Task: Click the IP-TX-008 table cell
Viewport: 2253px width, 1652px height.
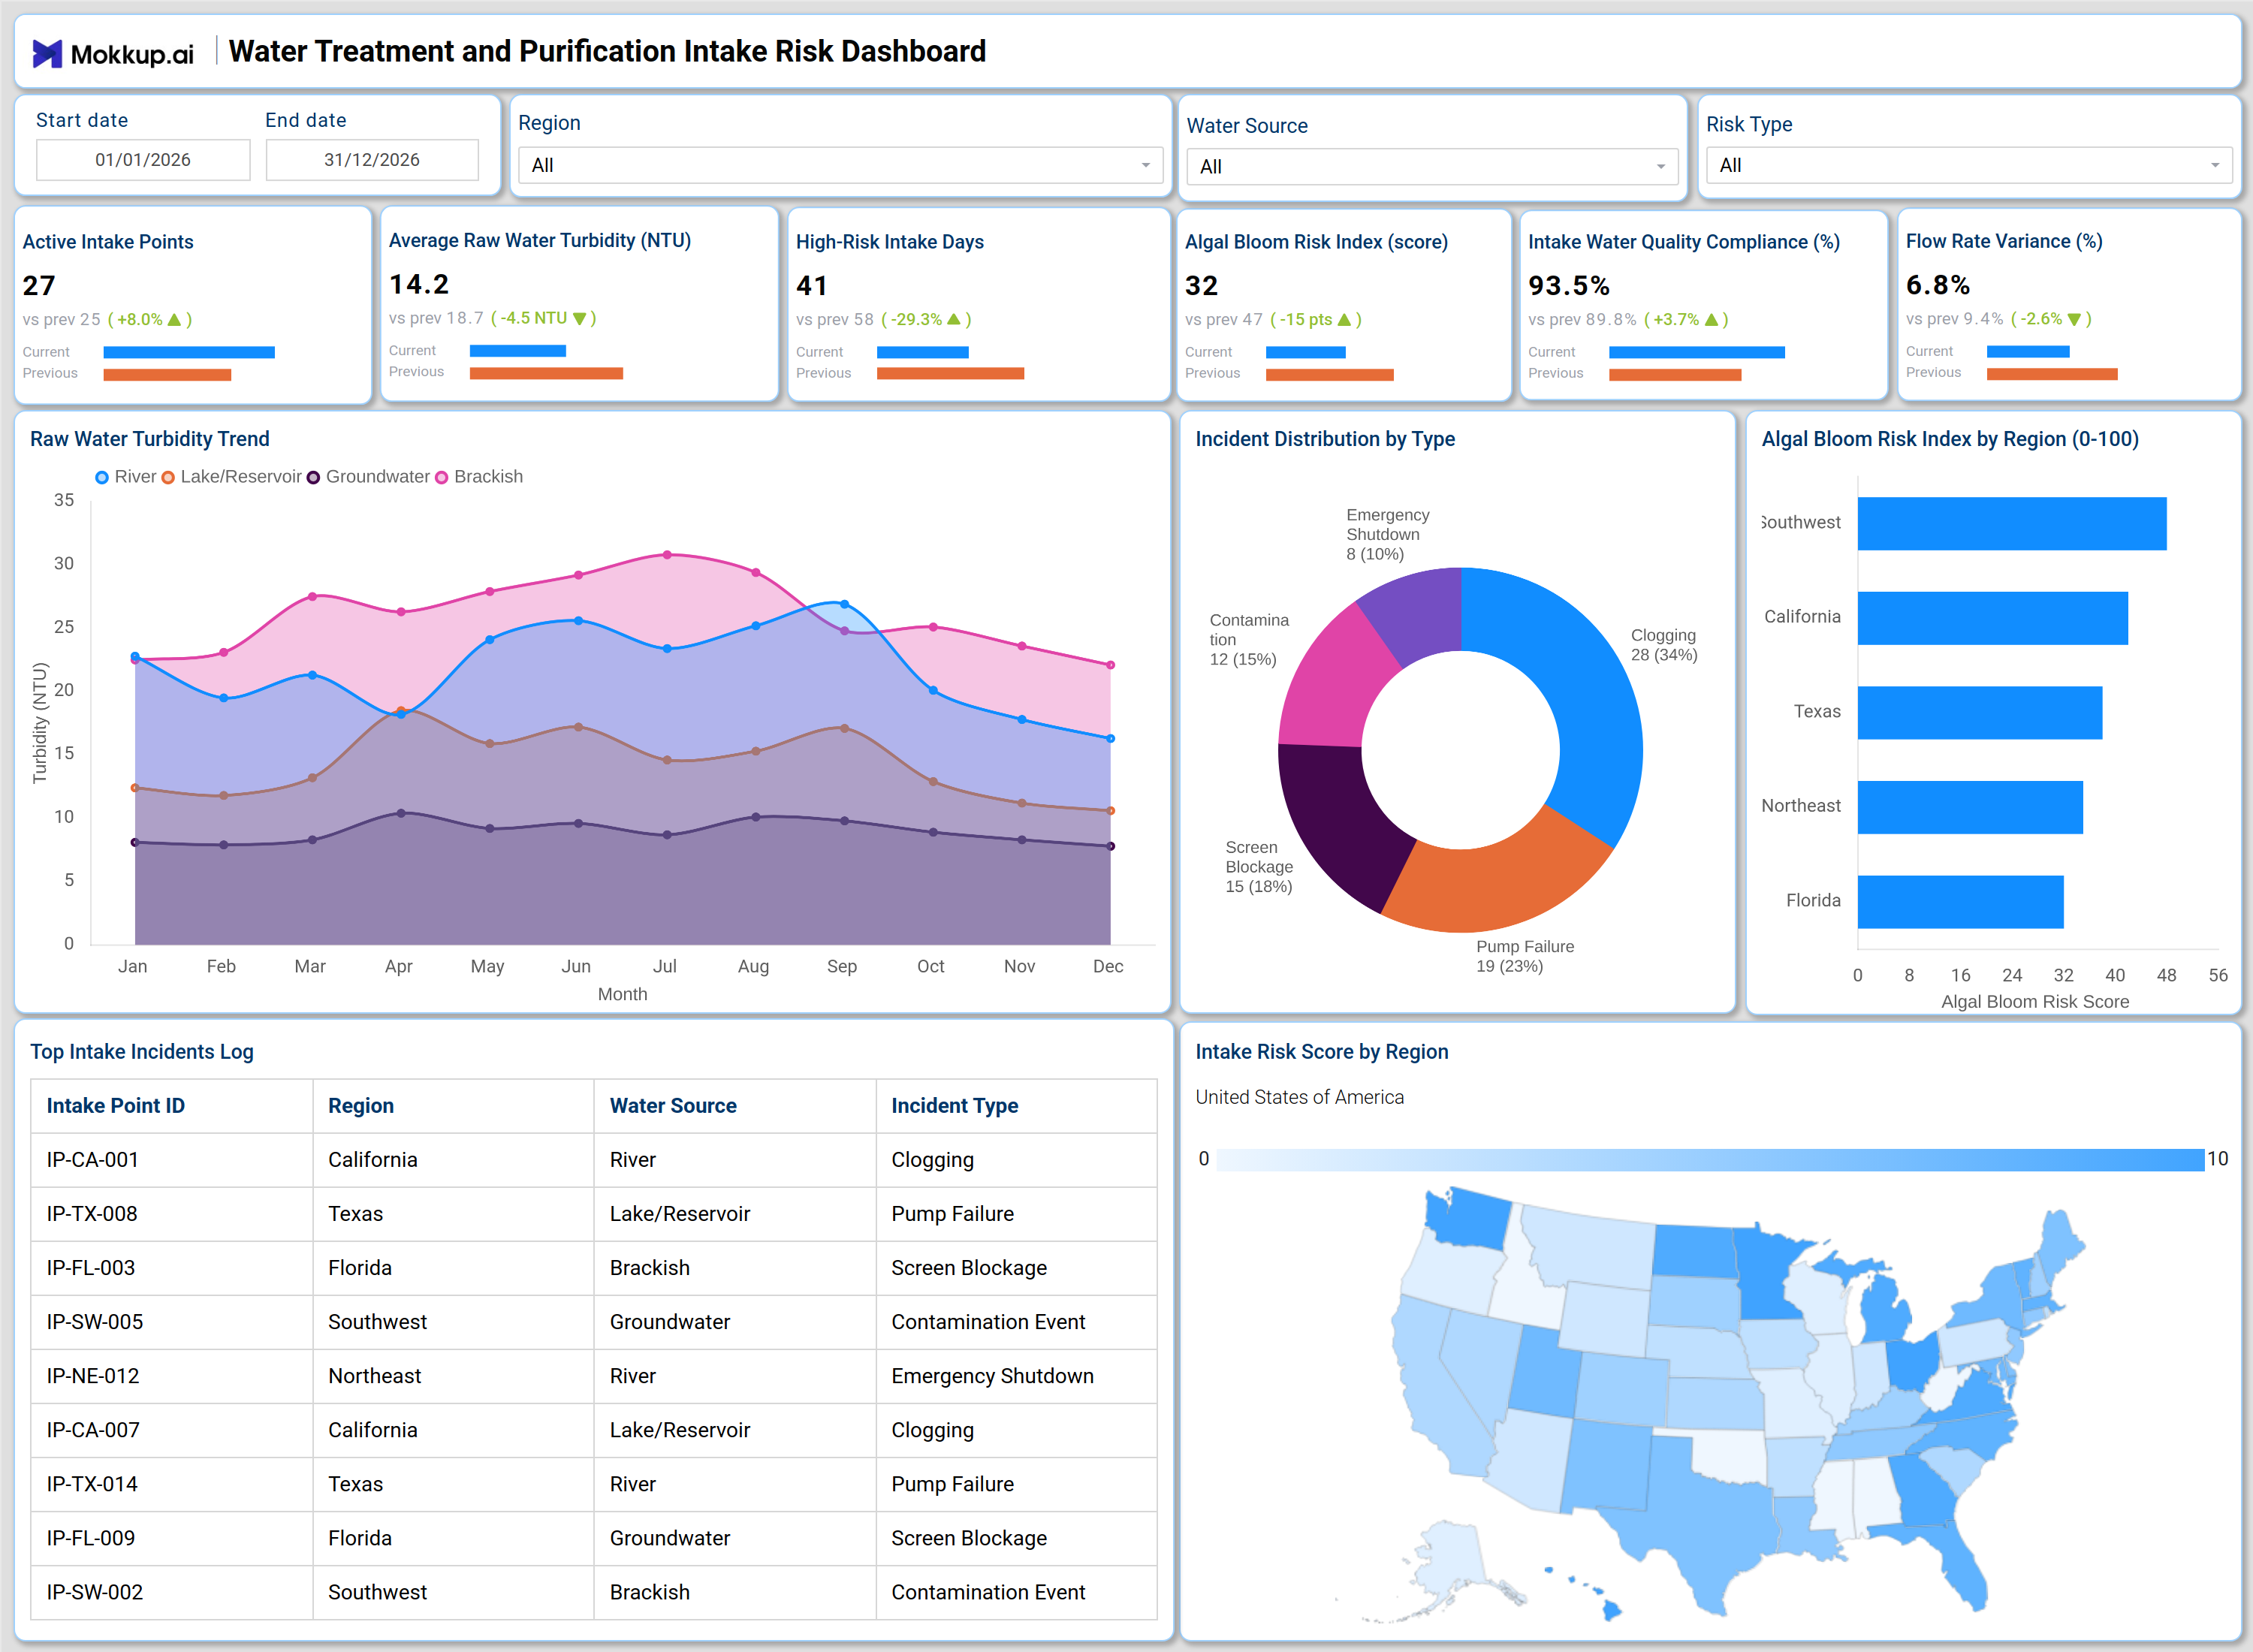Action: coord(172,1214)
